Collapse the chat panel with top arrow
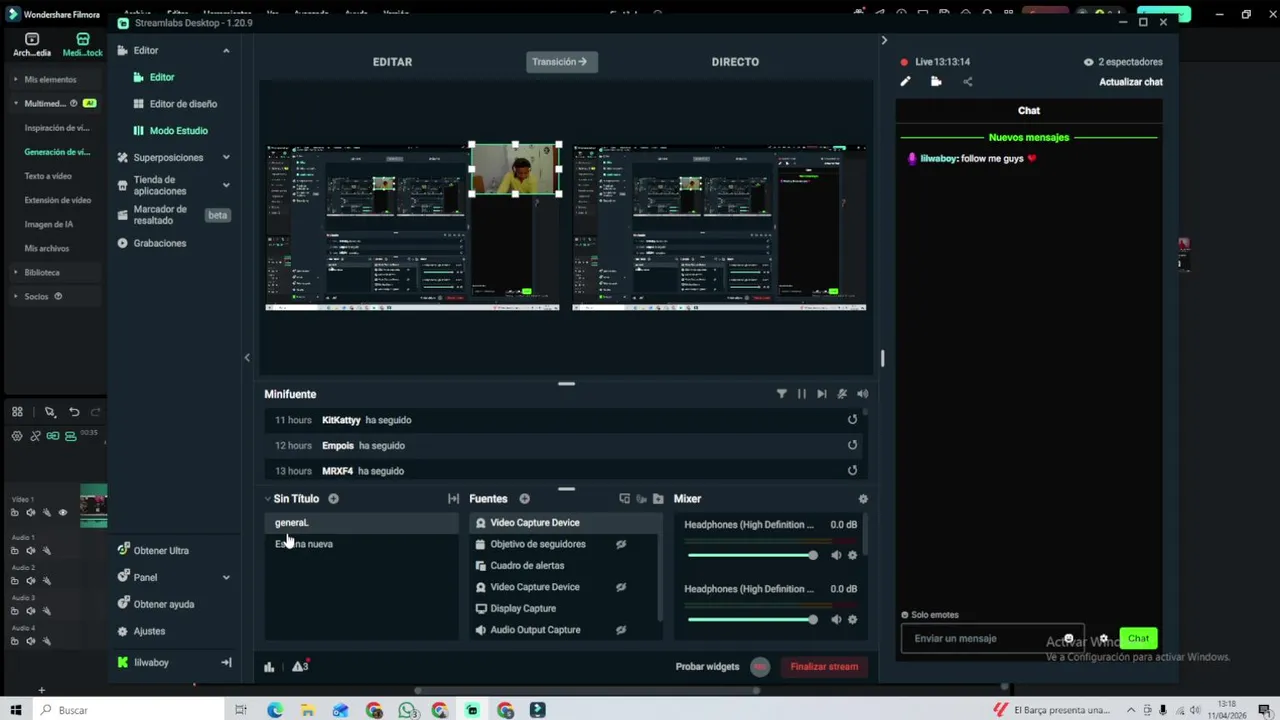The image size is (1280, 720). tap(884, 40)
